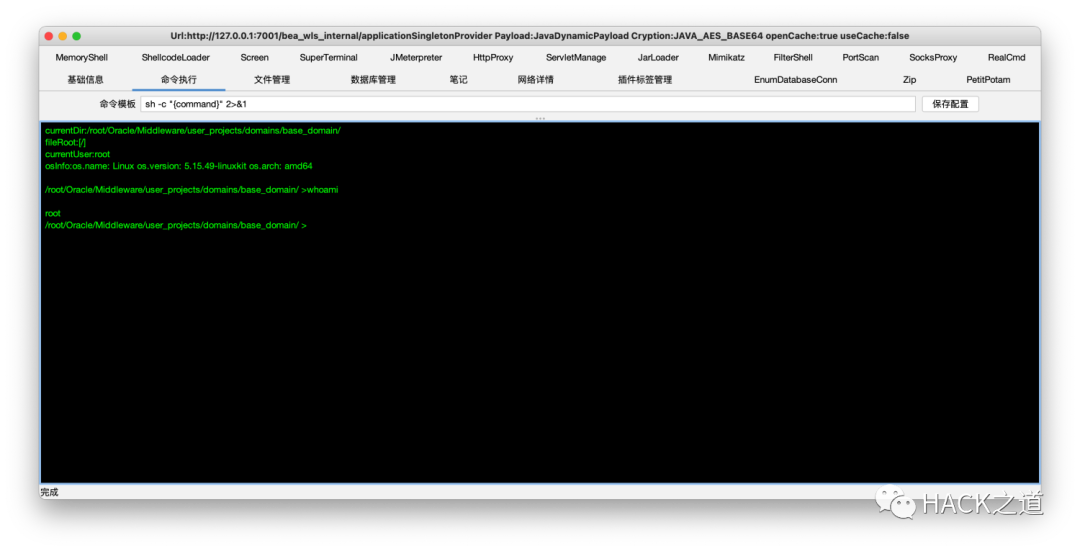Select the 命令执行 tab
Screen dimensions: 1080x551
pos(178,80)
